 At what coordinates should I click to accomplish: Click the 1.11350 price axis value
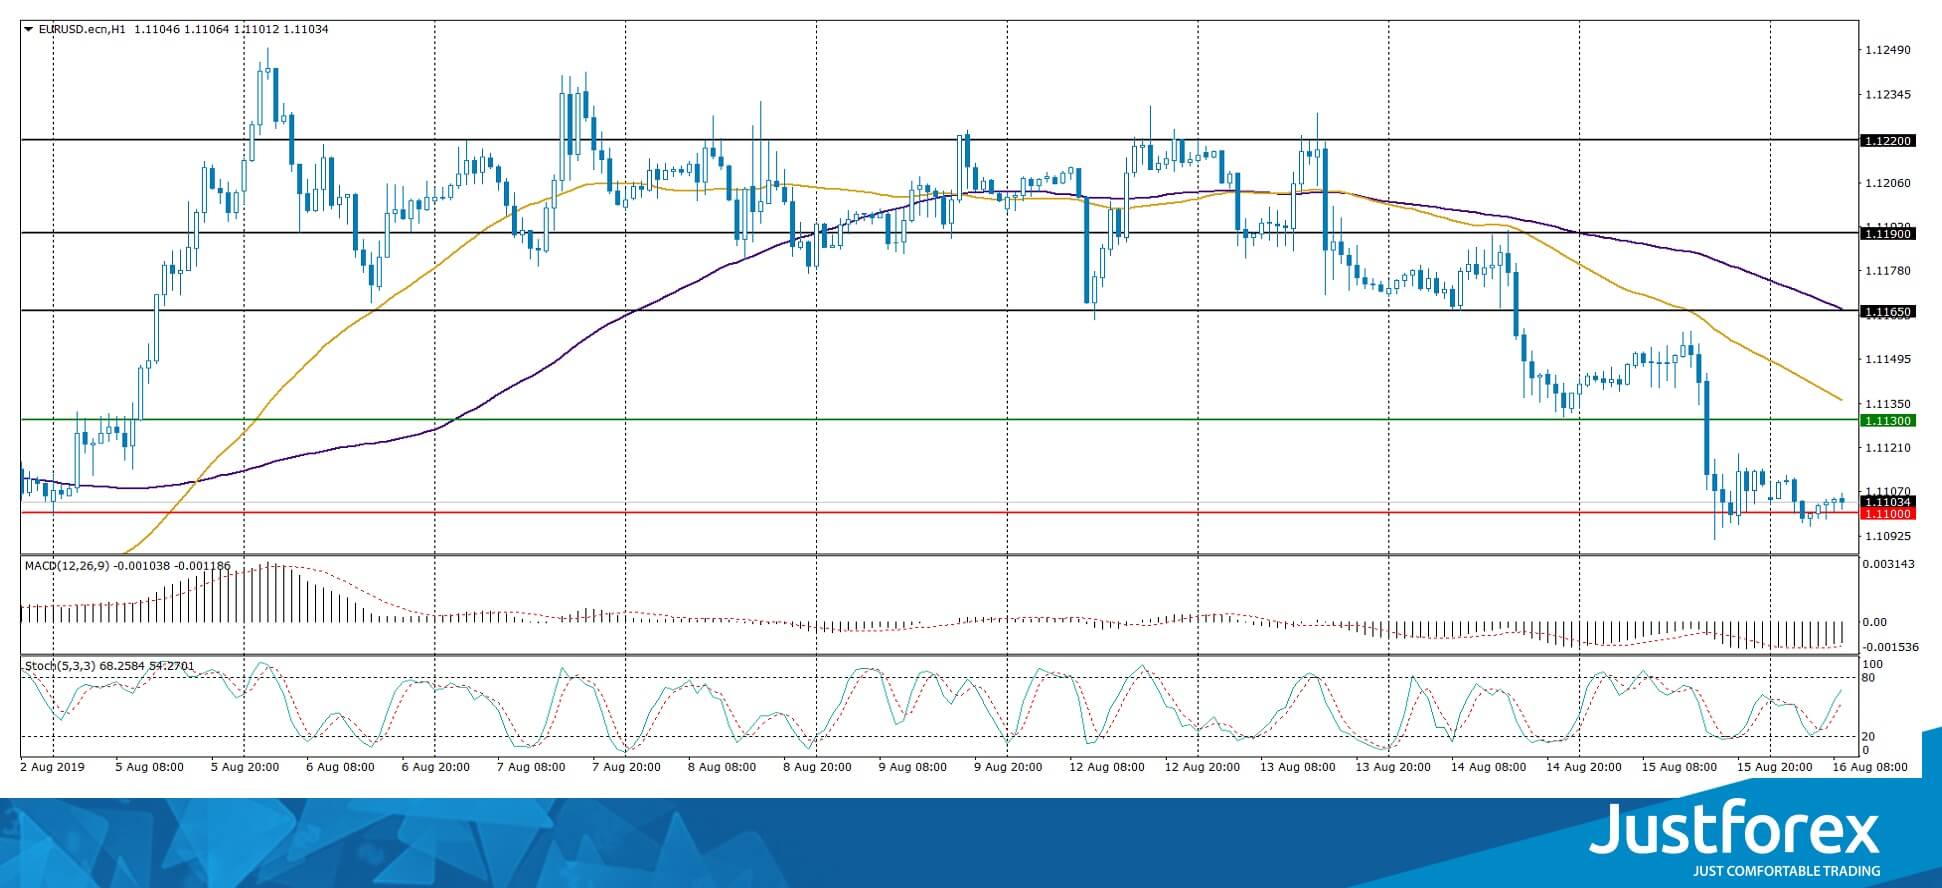pos(1888,404)
